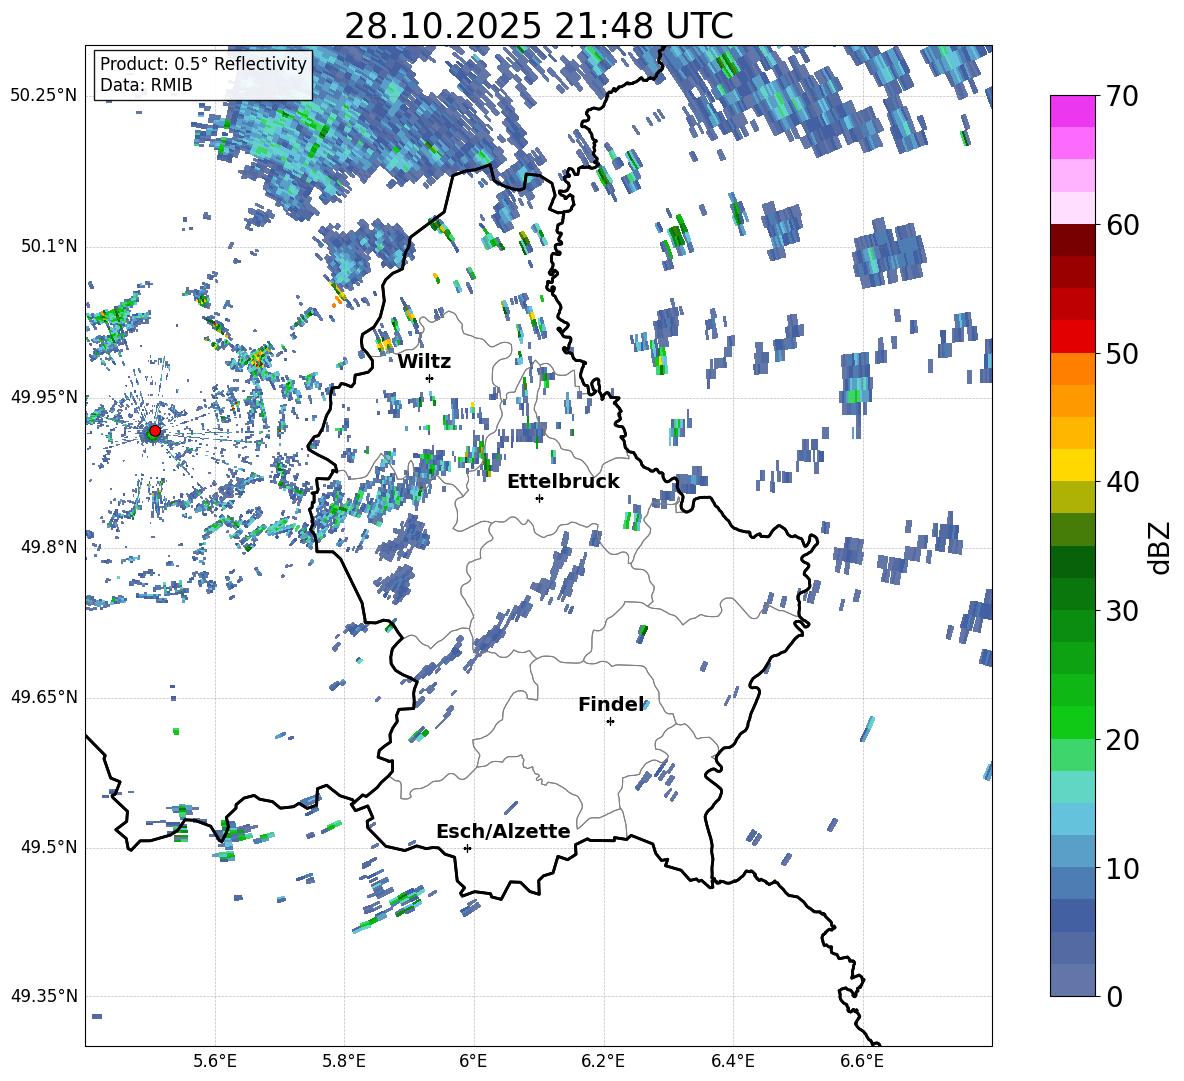Click the 6.6°E longitude label
Image resolution: width=1184 pixels, height=1081 pixels.
[x=862, y=1061]
